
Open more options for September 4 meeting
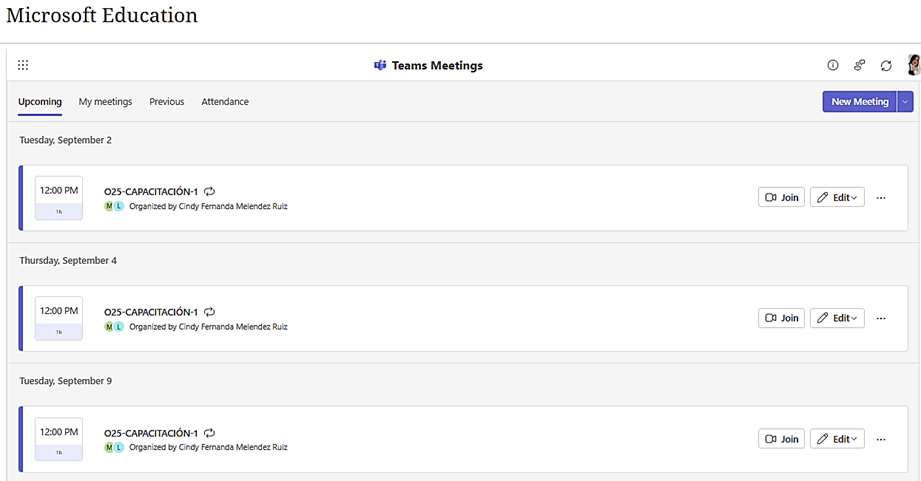[x=881, y=318]
